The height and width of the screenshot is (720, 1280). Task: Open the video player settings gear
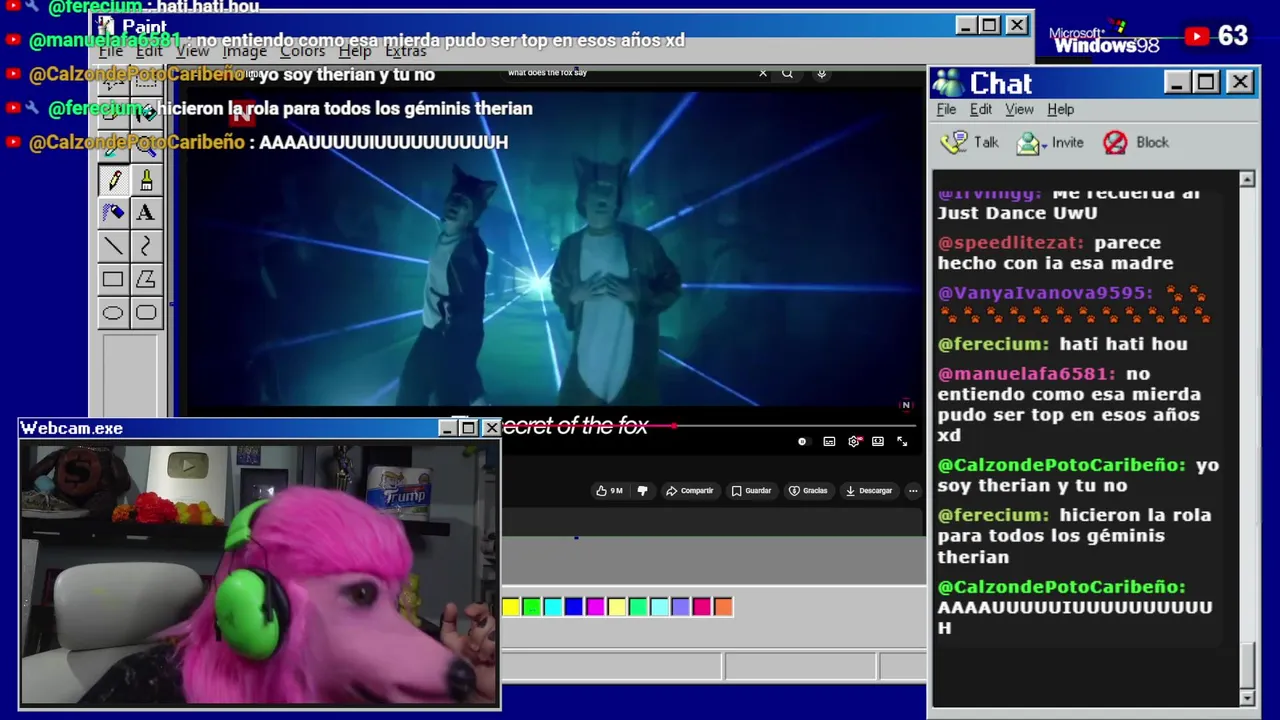pos(854,441)
